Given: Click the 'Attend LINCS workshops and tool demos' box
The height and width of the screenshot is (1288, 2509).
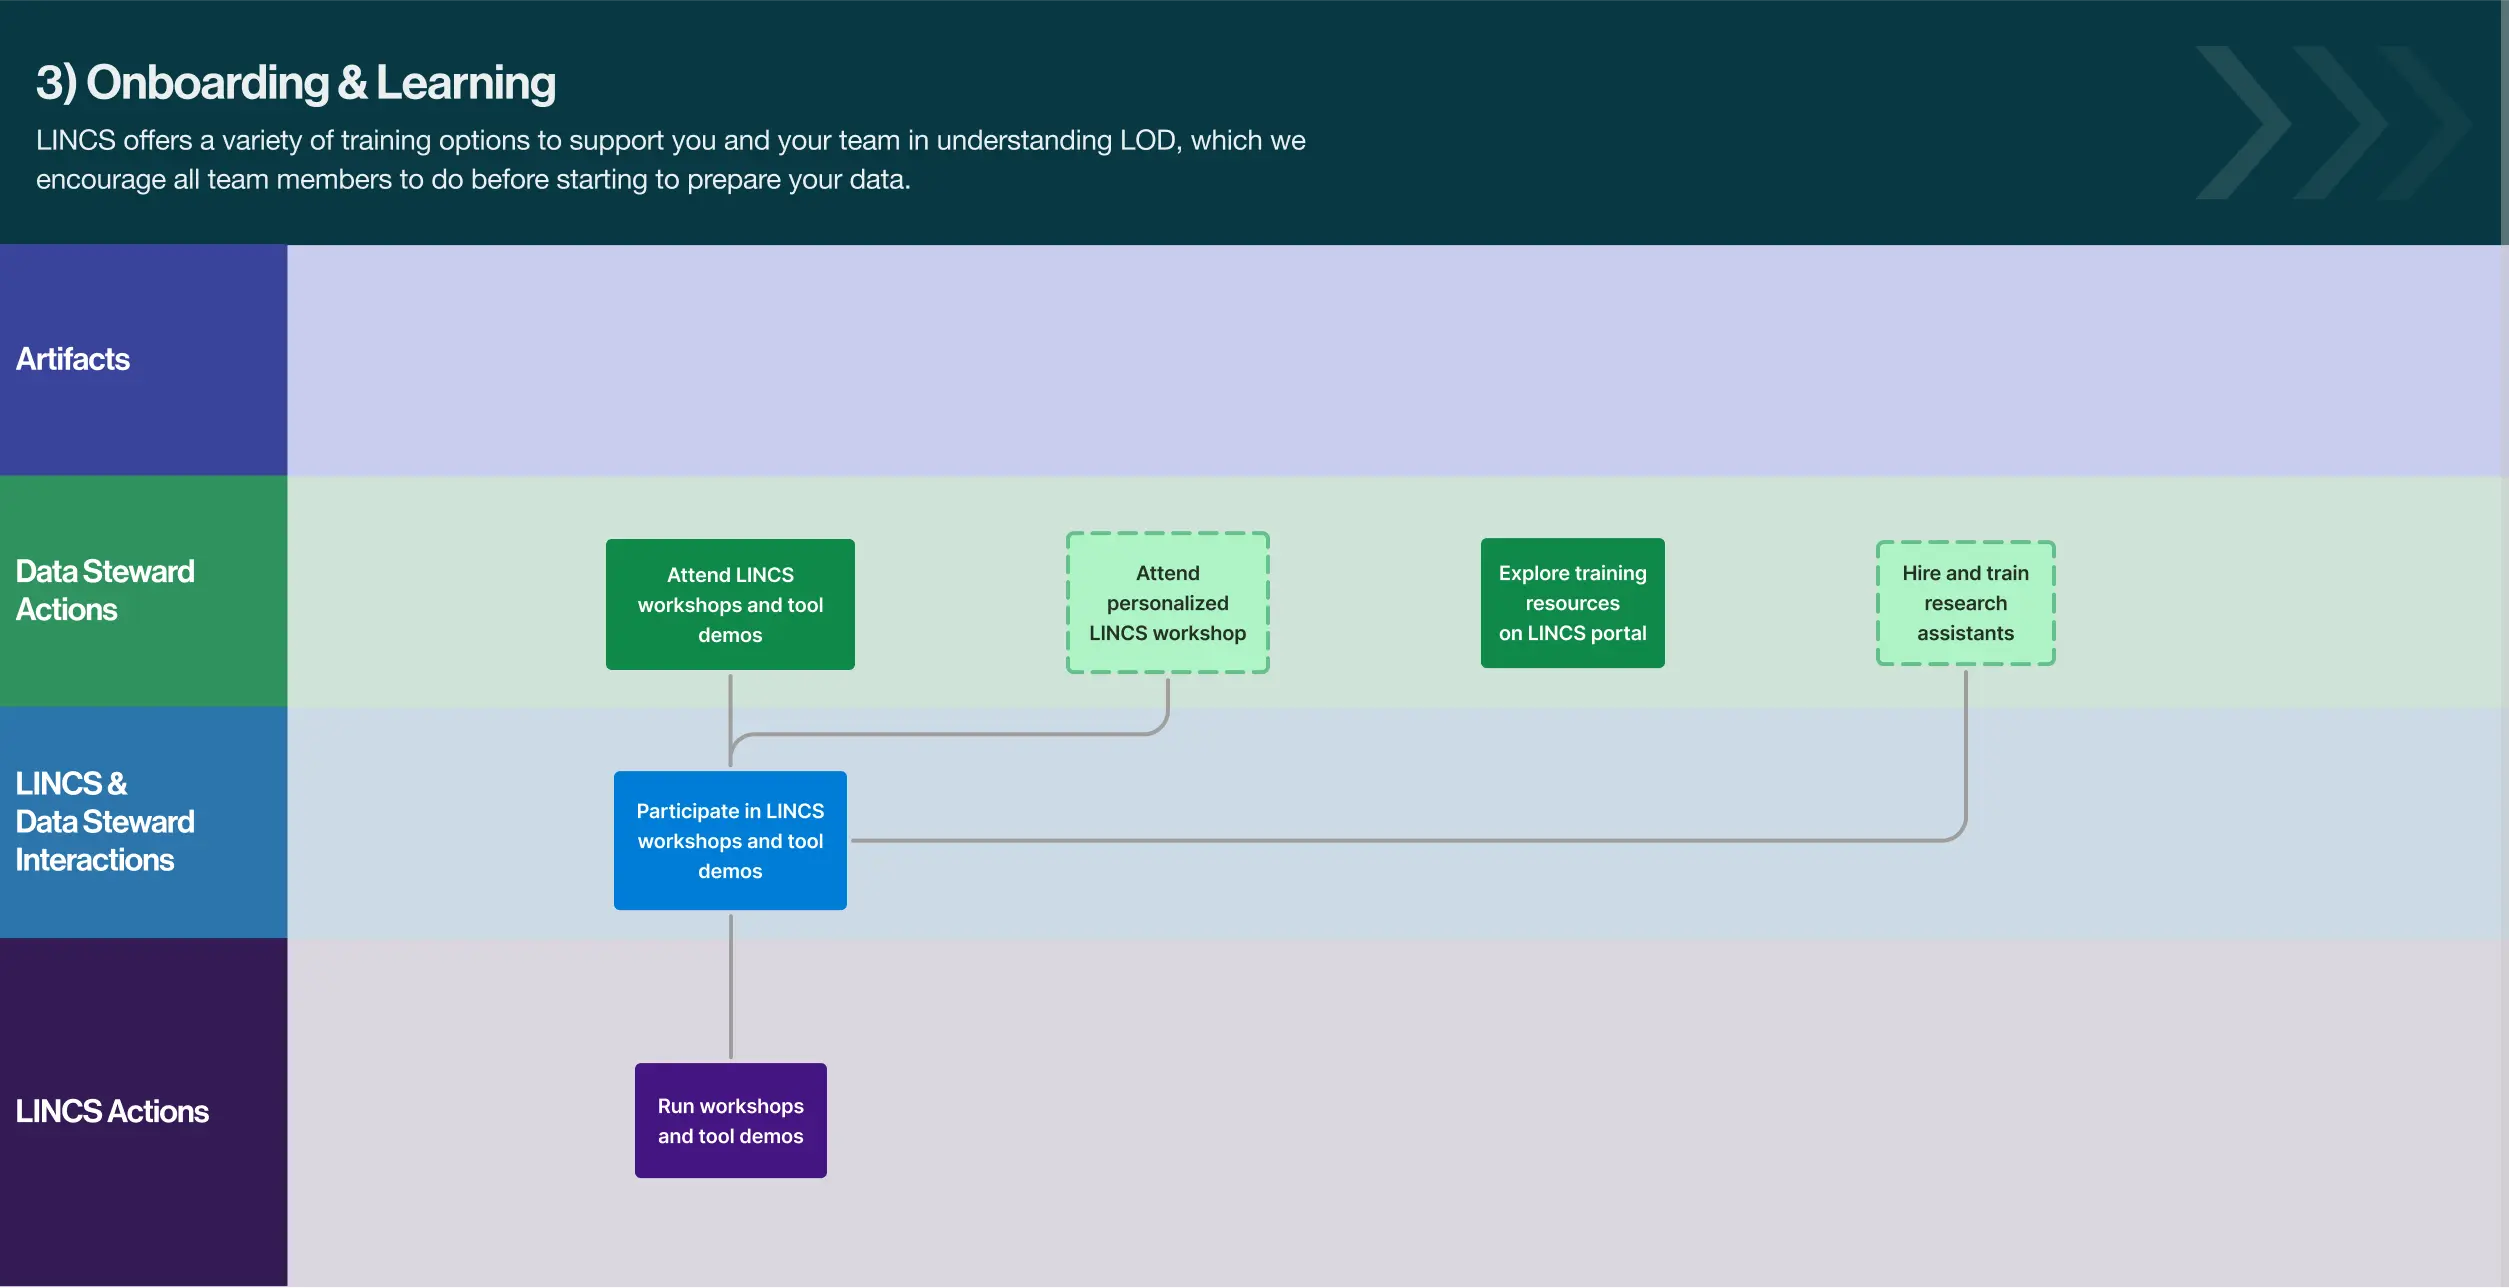Looking at the screenshot, I should [x=730, y=604].
